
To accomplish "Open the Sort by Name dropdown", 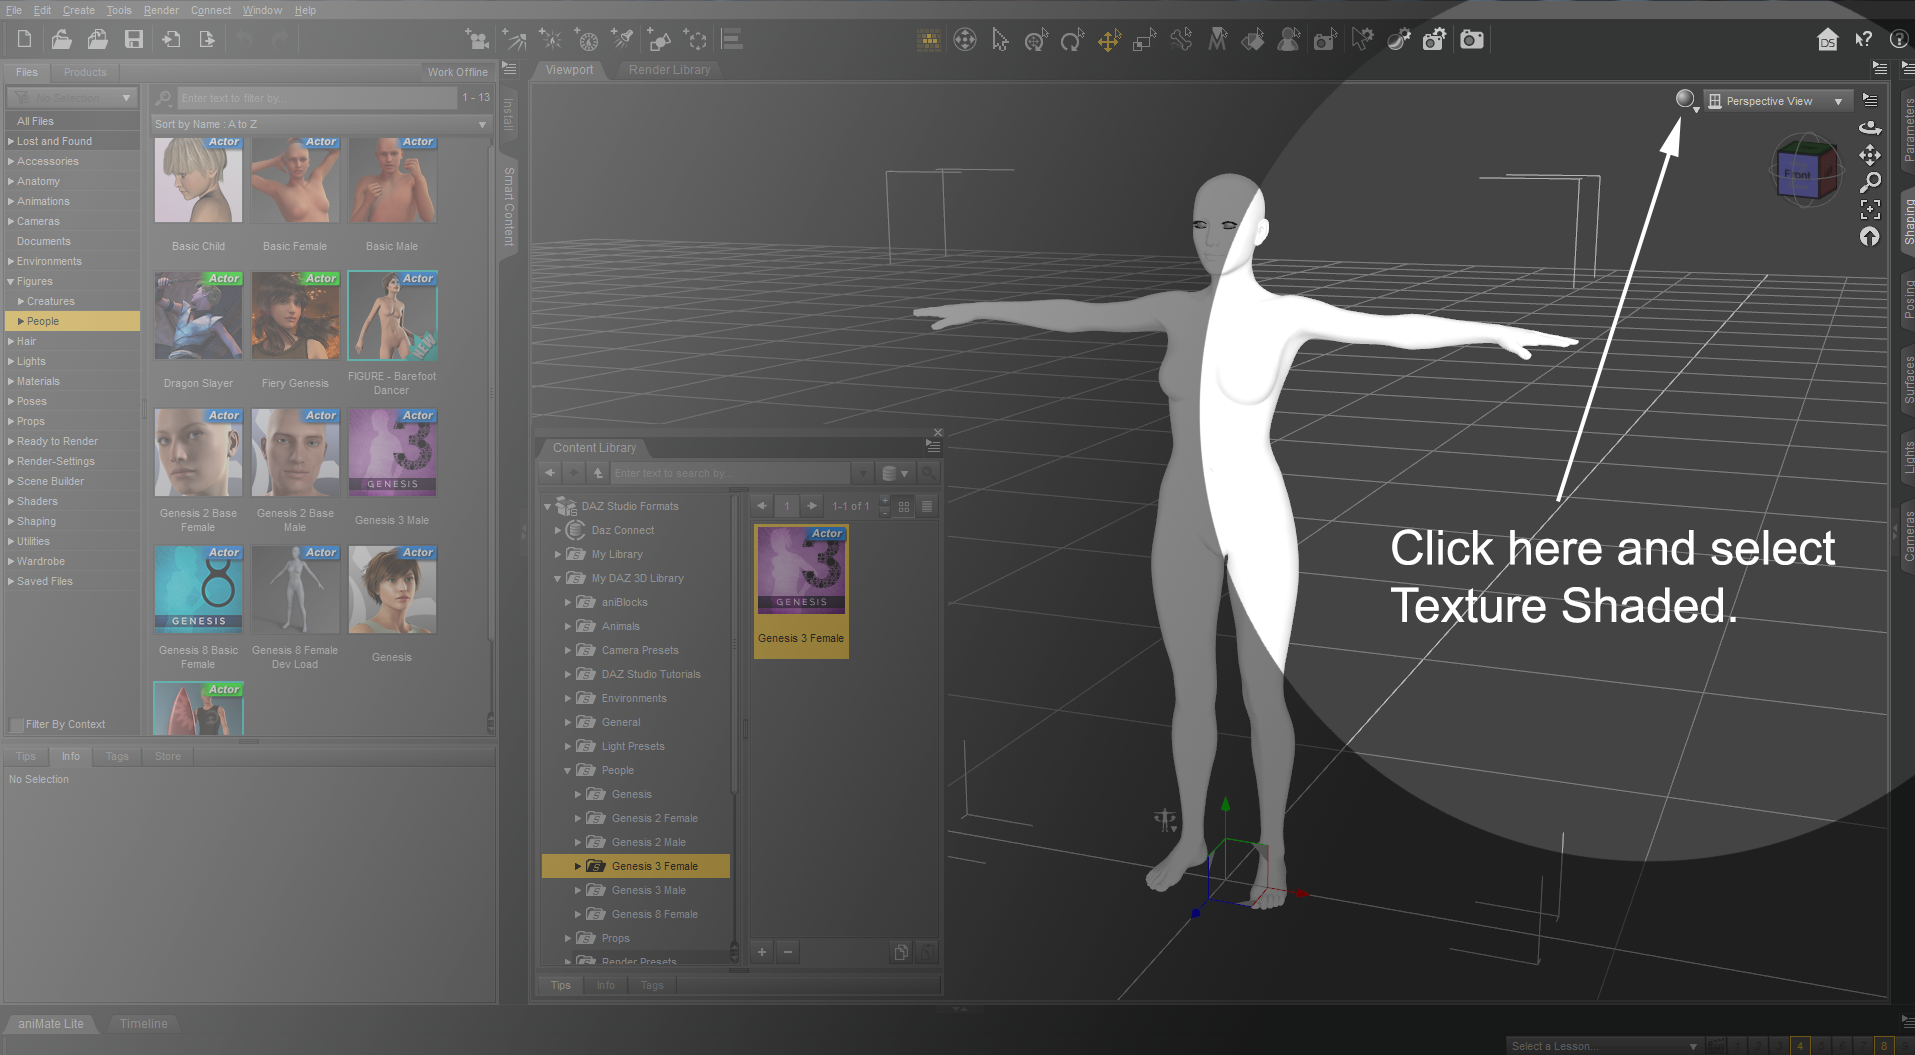I will tap(320, 124).
